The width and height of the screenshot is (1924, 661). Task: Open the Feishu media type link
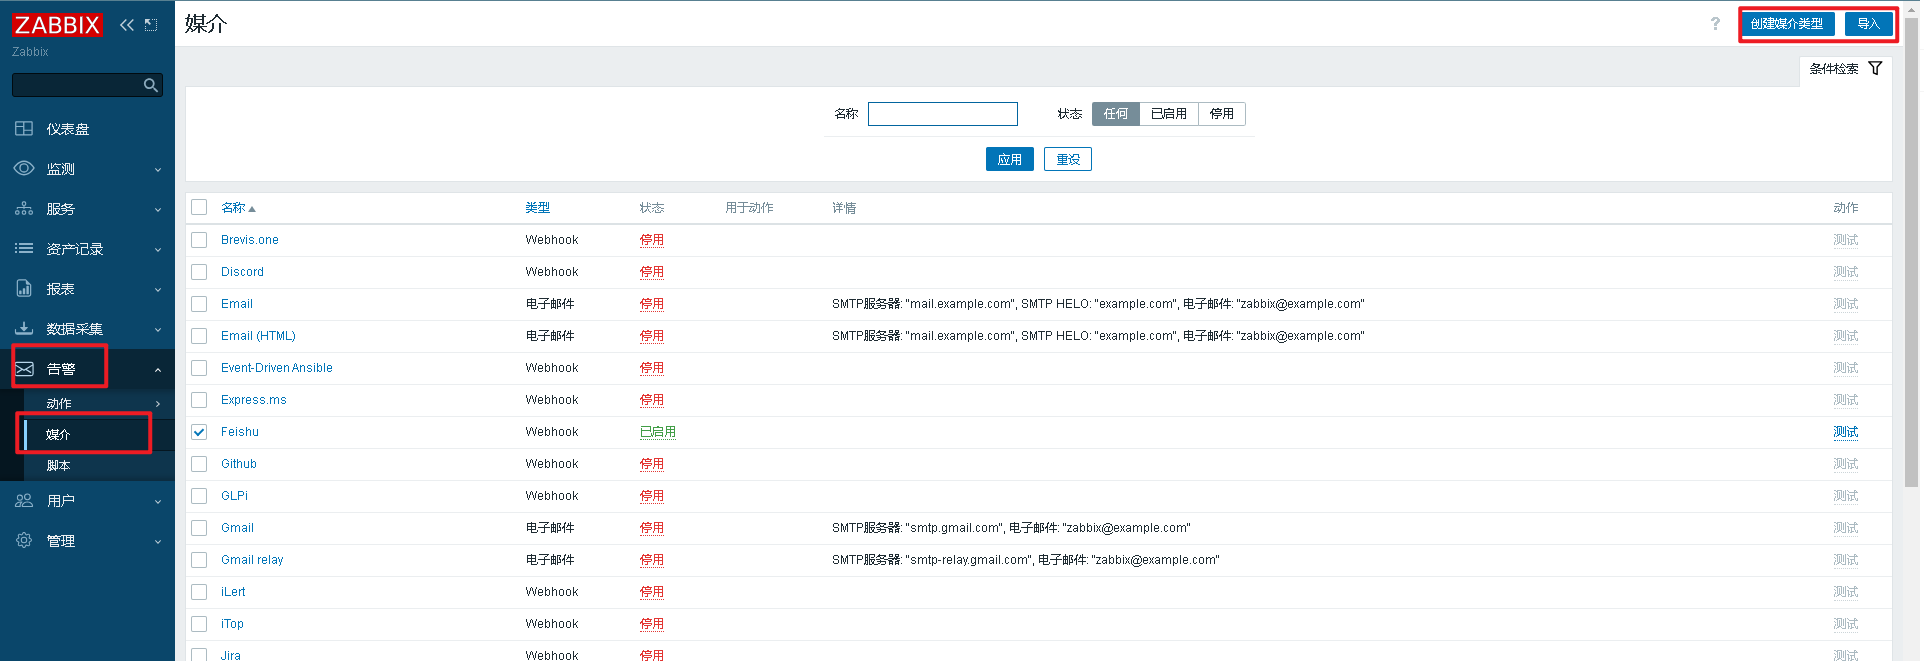click(x=240, y=432)
